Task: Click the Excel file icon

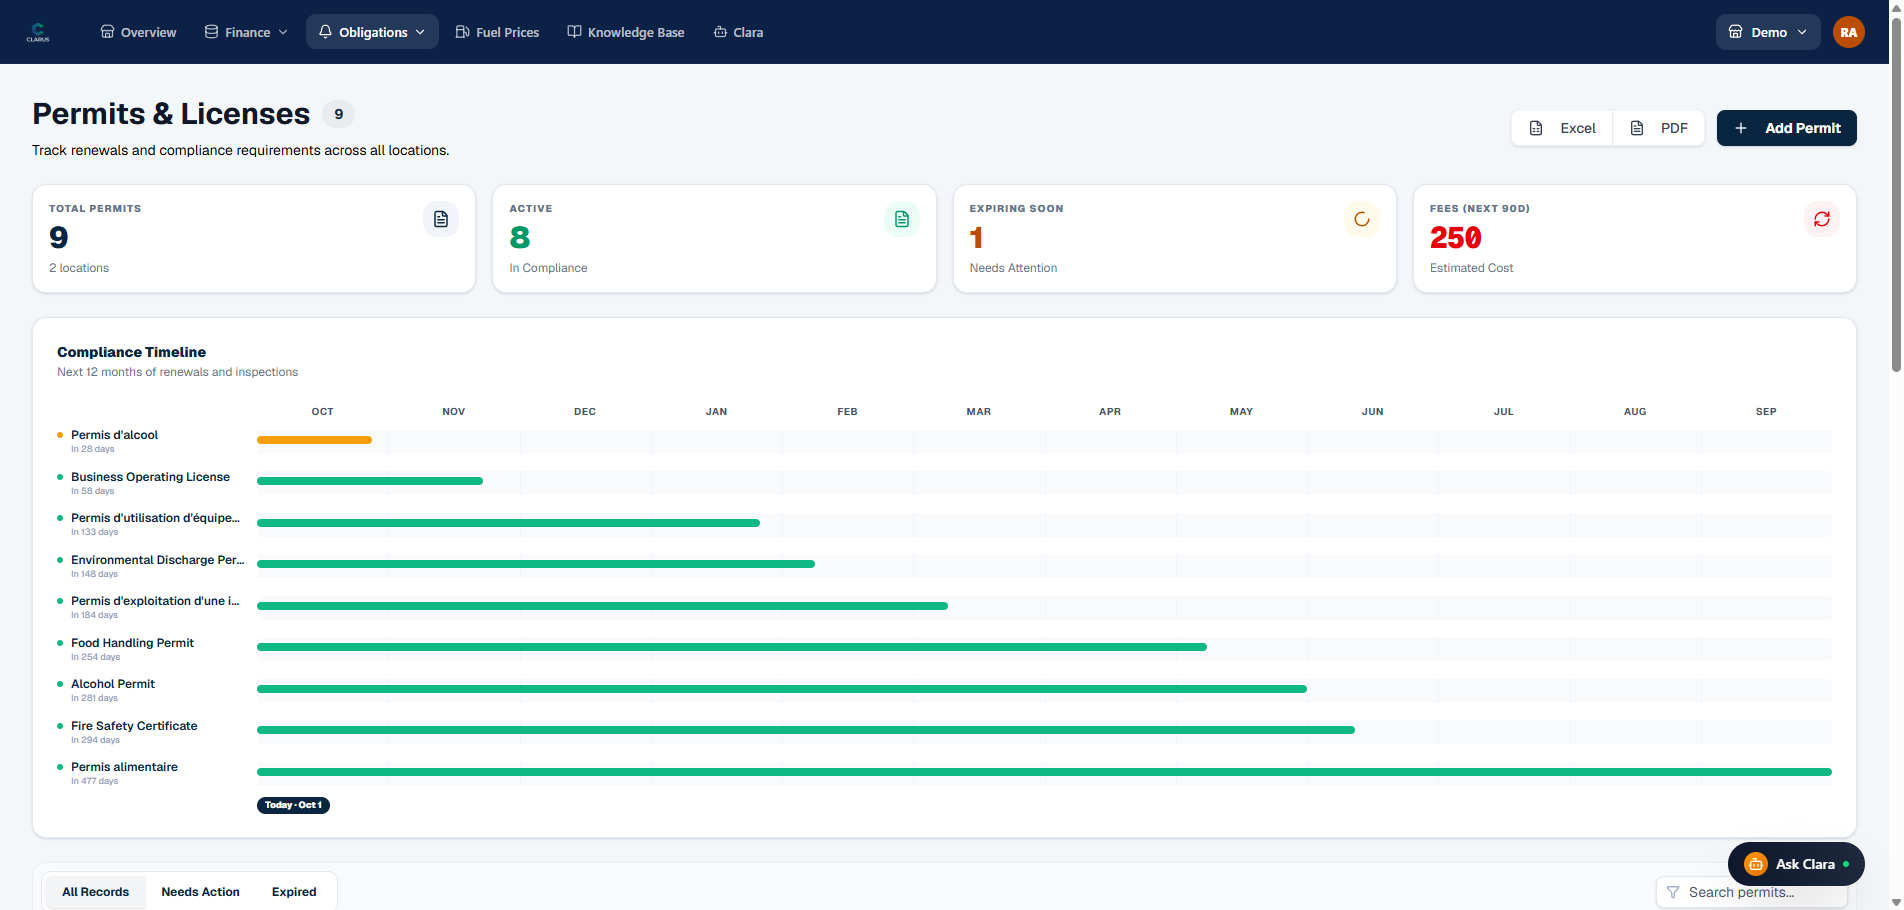Action: [x=1536, y=128]
